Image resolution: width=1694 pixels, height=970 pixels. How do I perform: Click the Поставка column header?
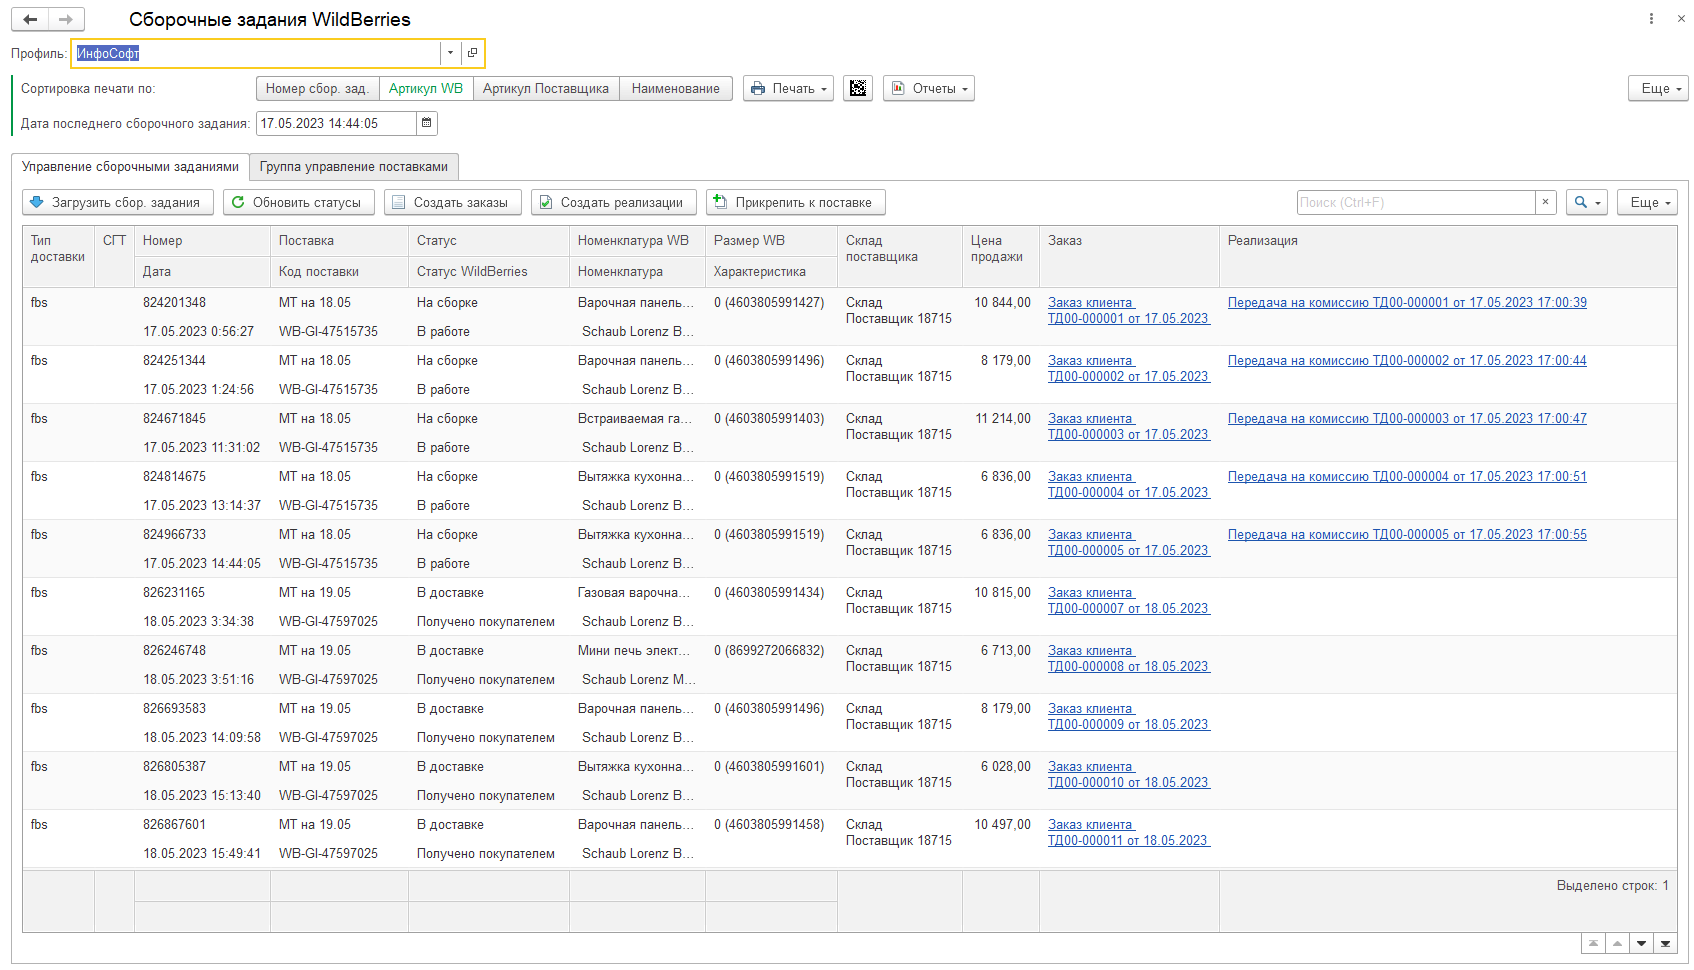click(339, 241)
